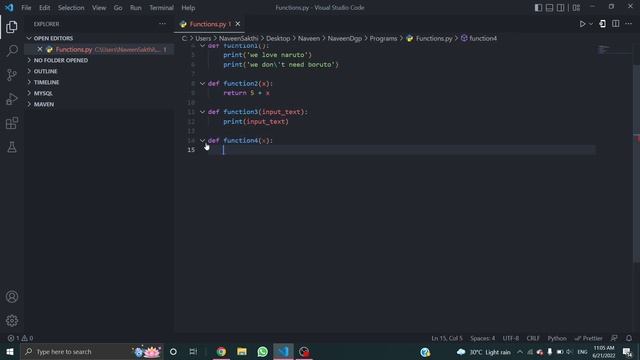Open the File menu

(x=26, y=8)
